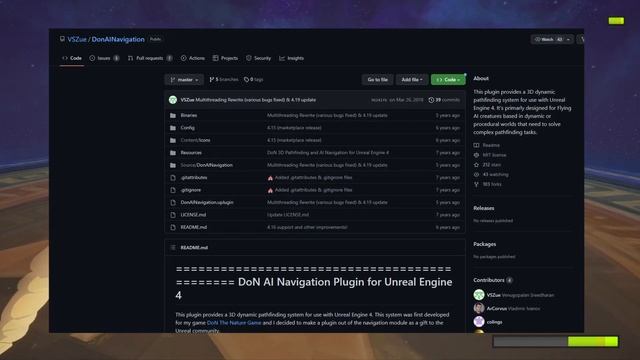View the 5 branches link
The image size is (640, 360).
coord(224,80)
